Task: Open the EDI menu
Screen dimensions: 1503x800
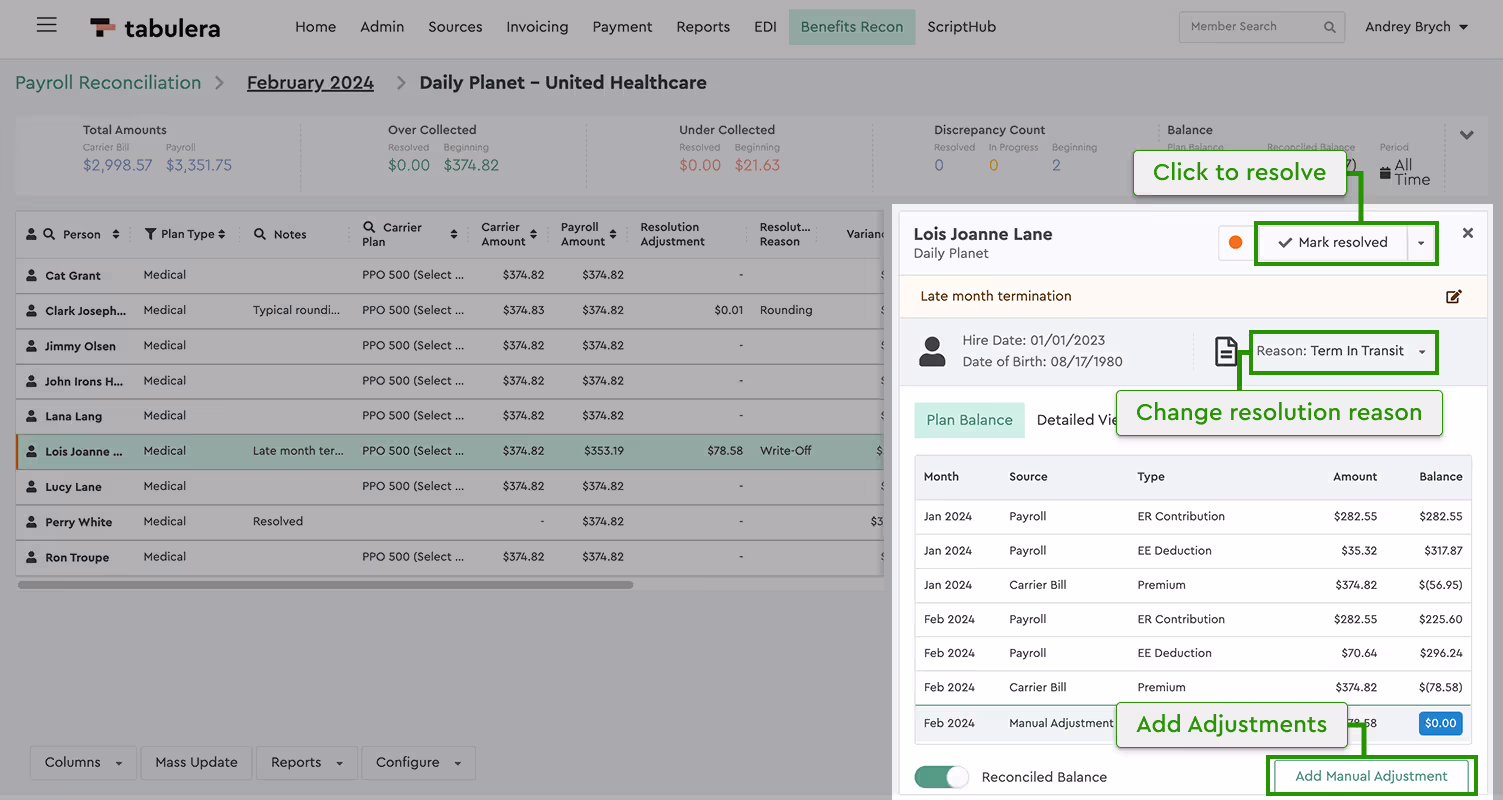Action: pos(765,27)
